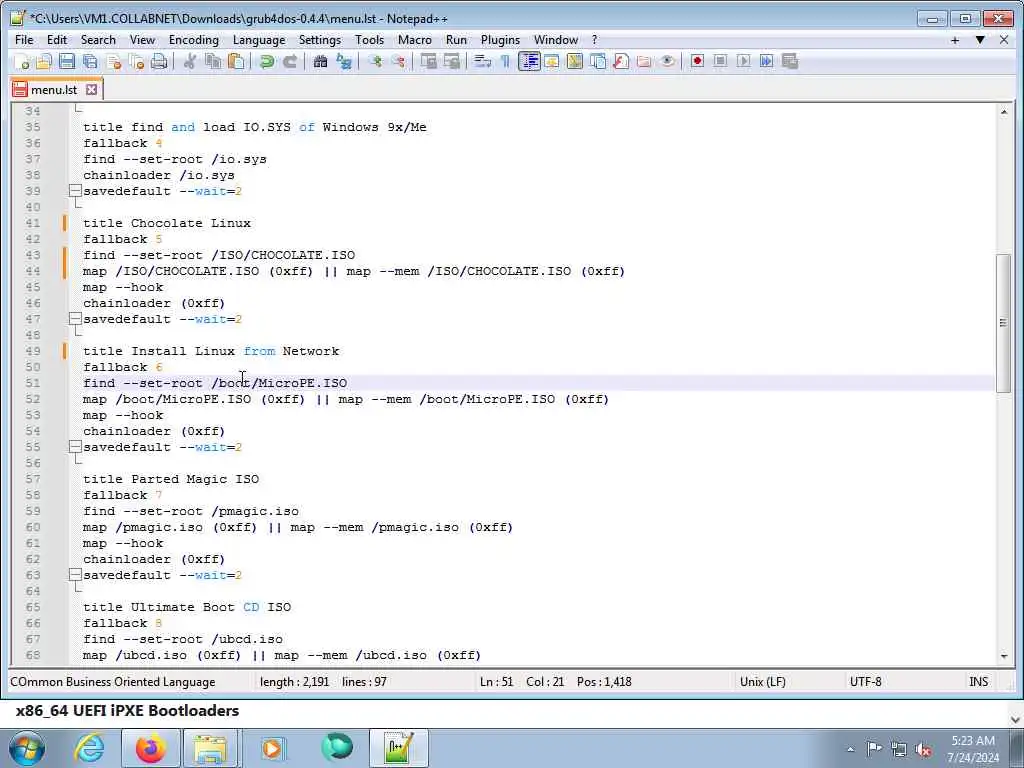
Task: Save the file using the floppy icon
Action: (67, 61)
